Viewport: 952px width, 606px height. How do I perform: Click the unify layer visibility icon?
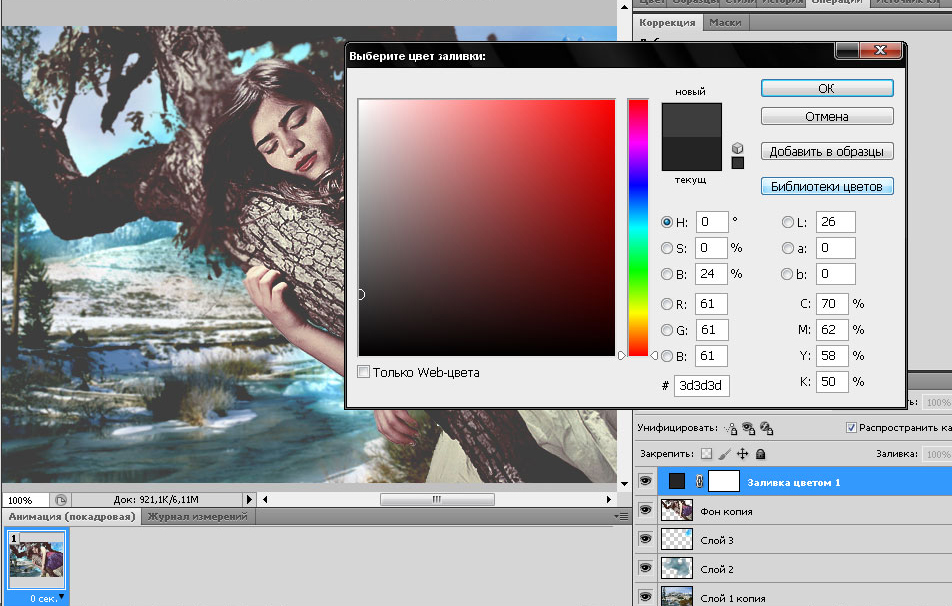(x=749, y=429)
